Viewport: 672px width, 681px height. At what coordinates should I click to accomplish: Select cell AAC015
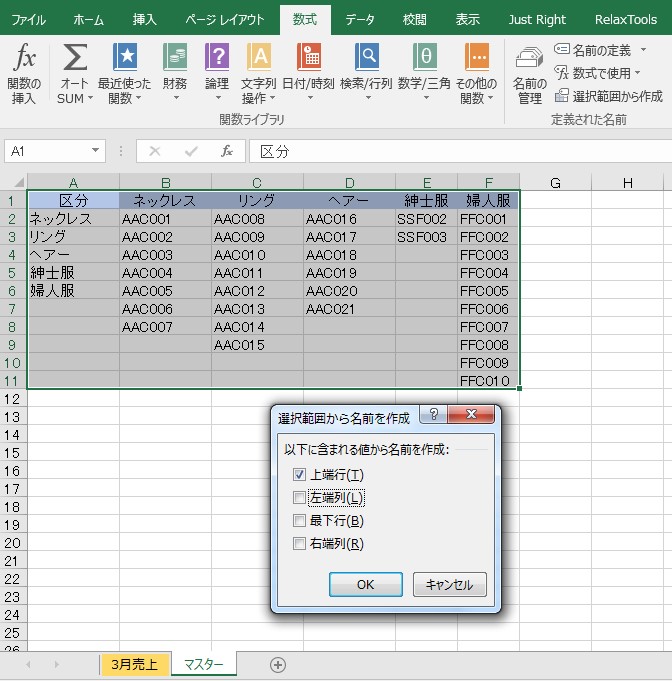click(x=257, y=344)
